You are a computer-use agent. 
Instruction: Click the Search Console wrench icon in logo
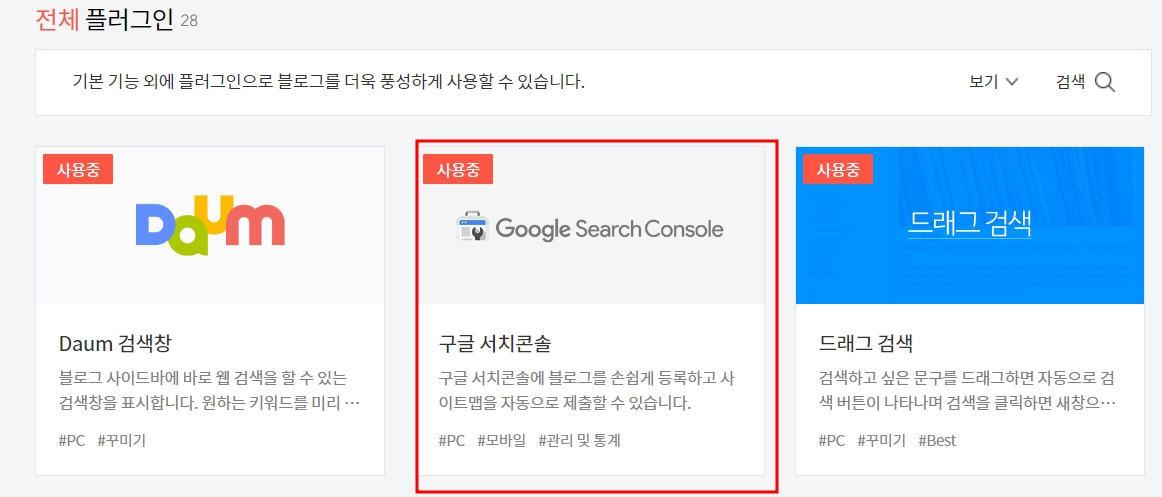point(472,229)
